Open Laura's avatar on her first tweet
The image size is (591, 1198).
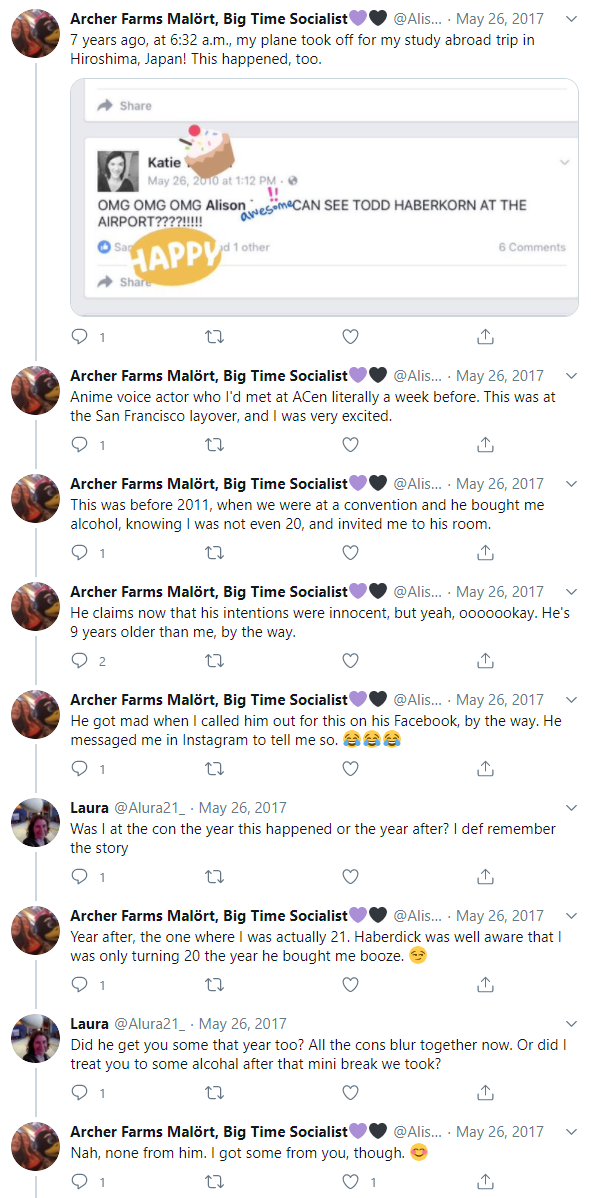(x=35, y=822)
